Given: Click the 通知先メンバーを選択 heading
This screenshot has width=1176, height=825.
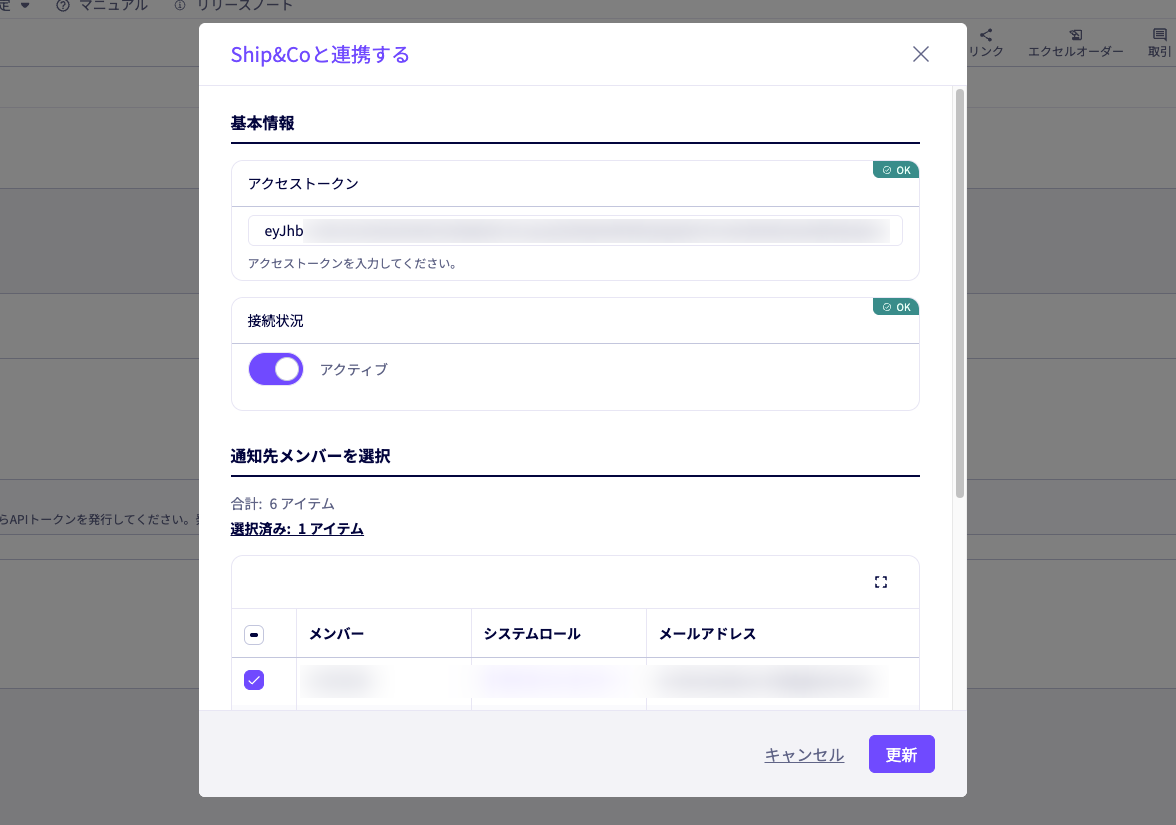Looking at the screenshot, I should 310,456.
